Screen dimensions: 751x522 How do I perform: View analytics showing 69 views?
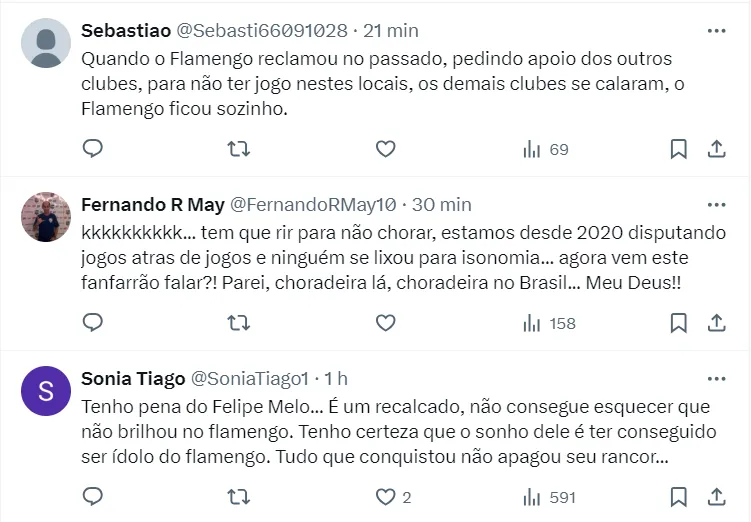tap(545, 149)
